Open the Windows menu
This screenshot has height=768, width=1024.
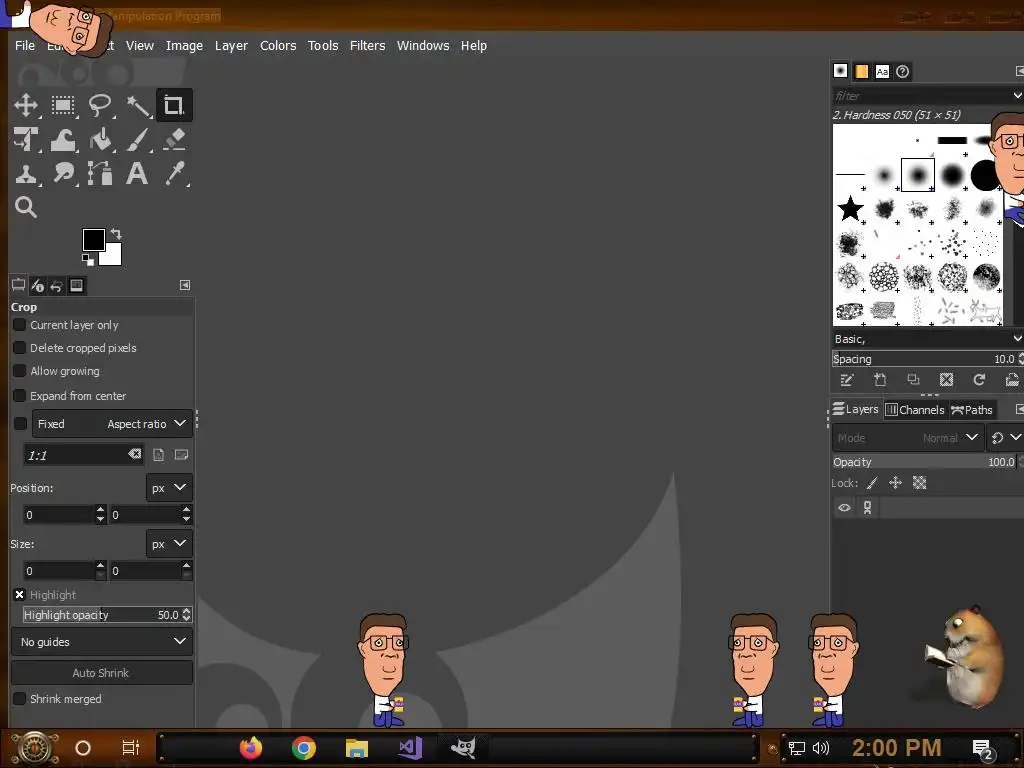point(423,45)
